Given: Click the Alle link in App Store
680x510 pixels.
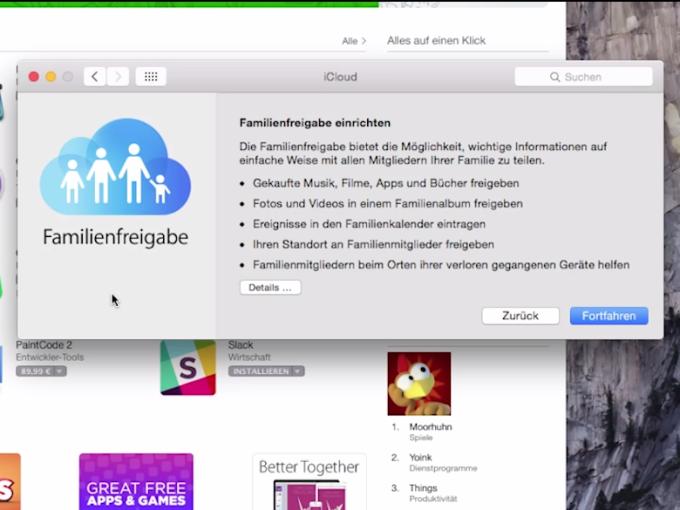Looking at the screenshot, I should pyautogui.click(x=354, y=41).
